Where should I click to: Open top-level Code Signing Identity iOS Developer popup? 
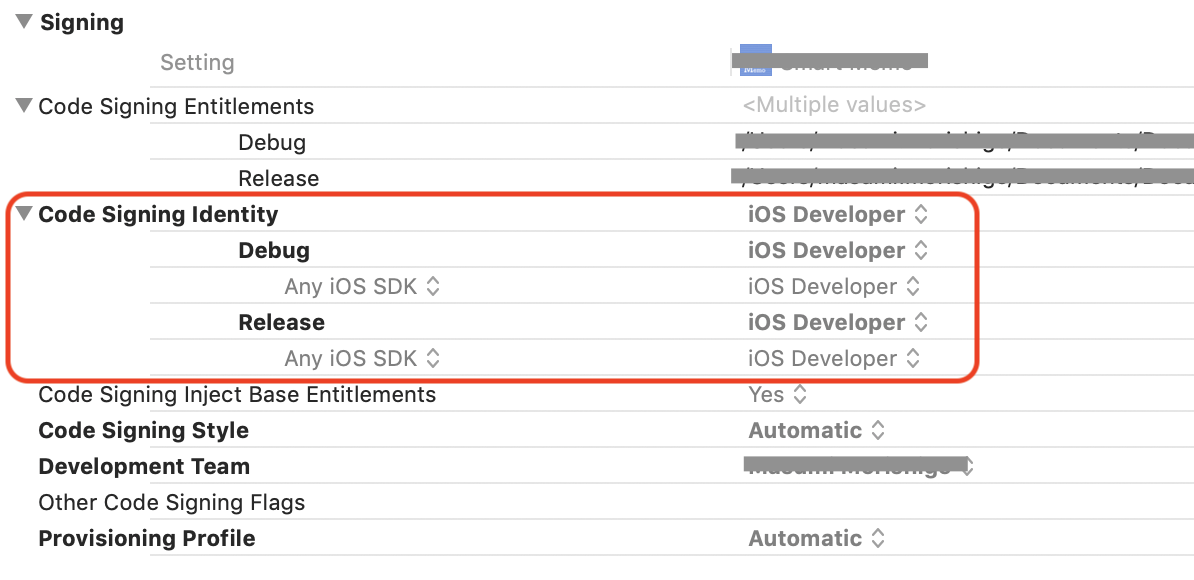point(838,215)
